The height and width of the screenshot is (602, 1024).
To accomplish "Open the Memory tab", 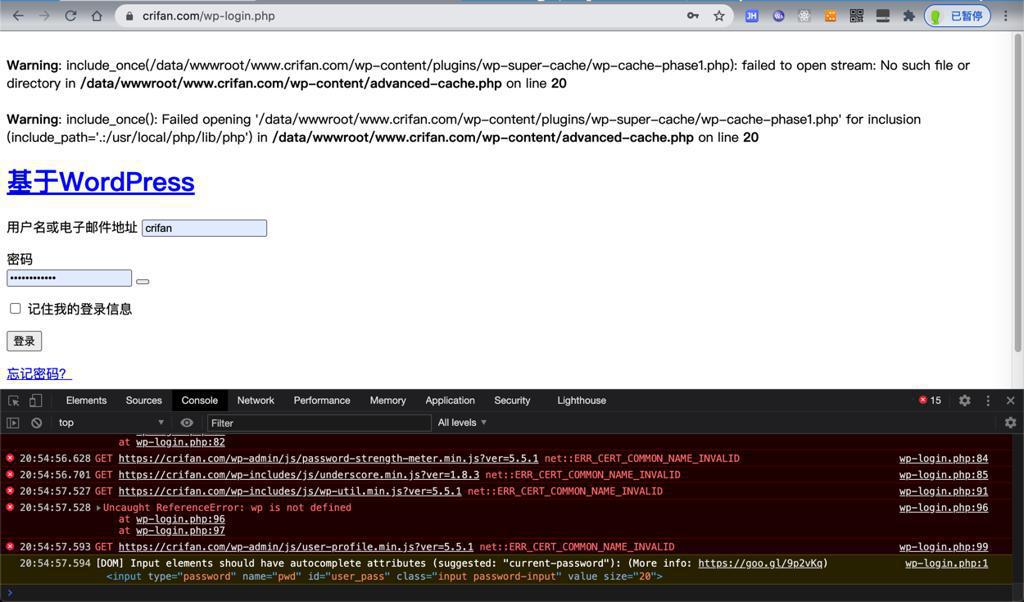I will pyautogui.click(x=388, y=400).
